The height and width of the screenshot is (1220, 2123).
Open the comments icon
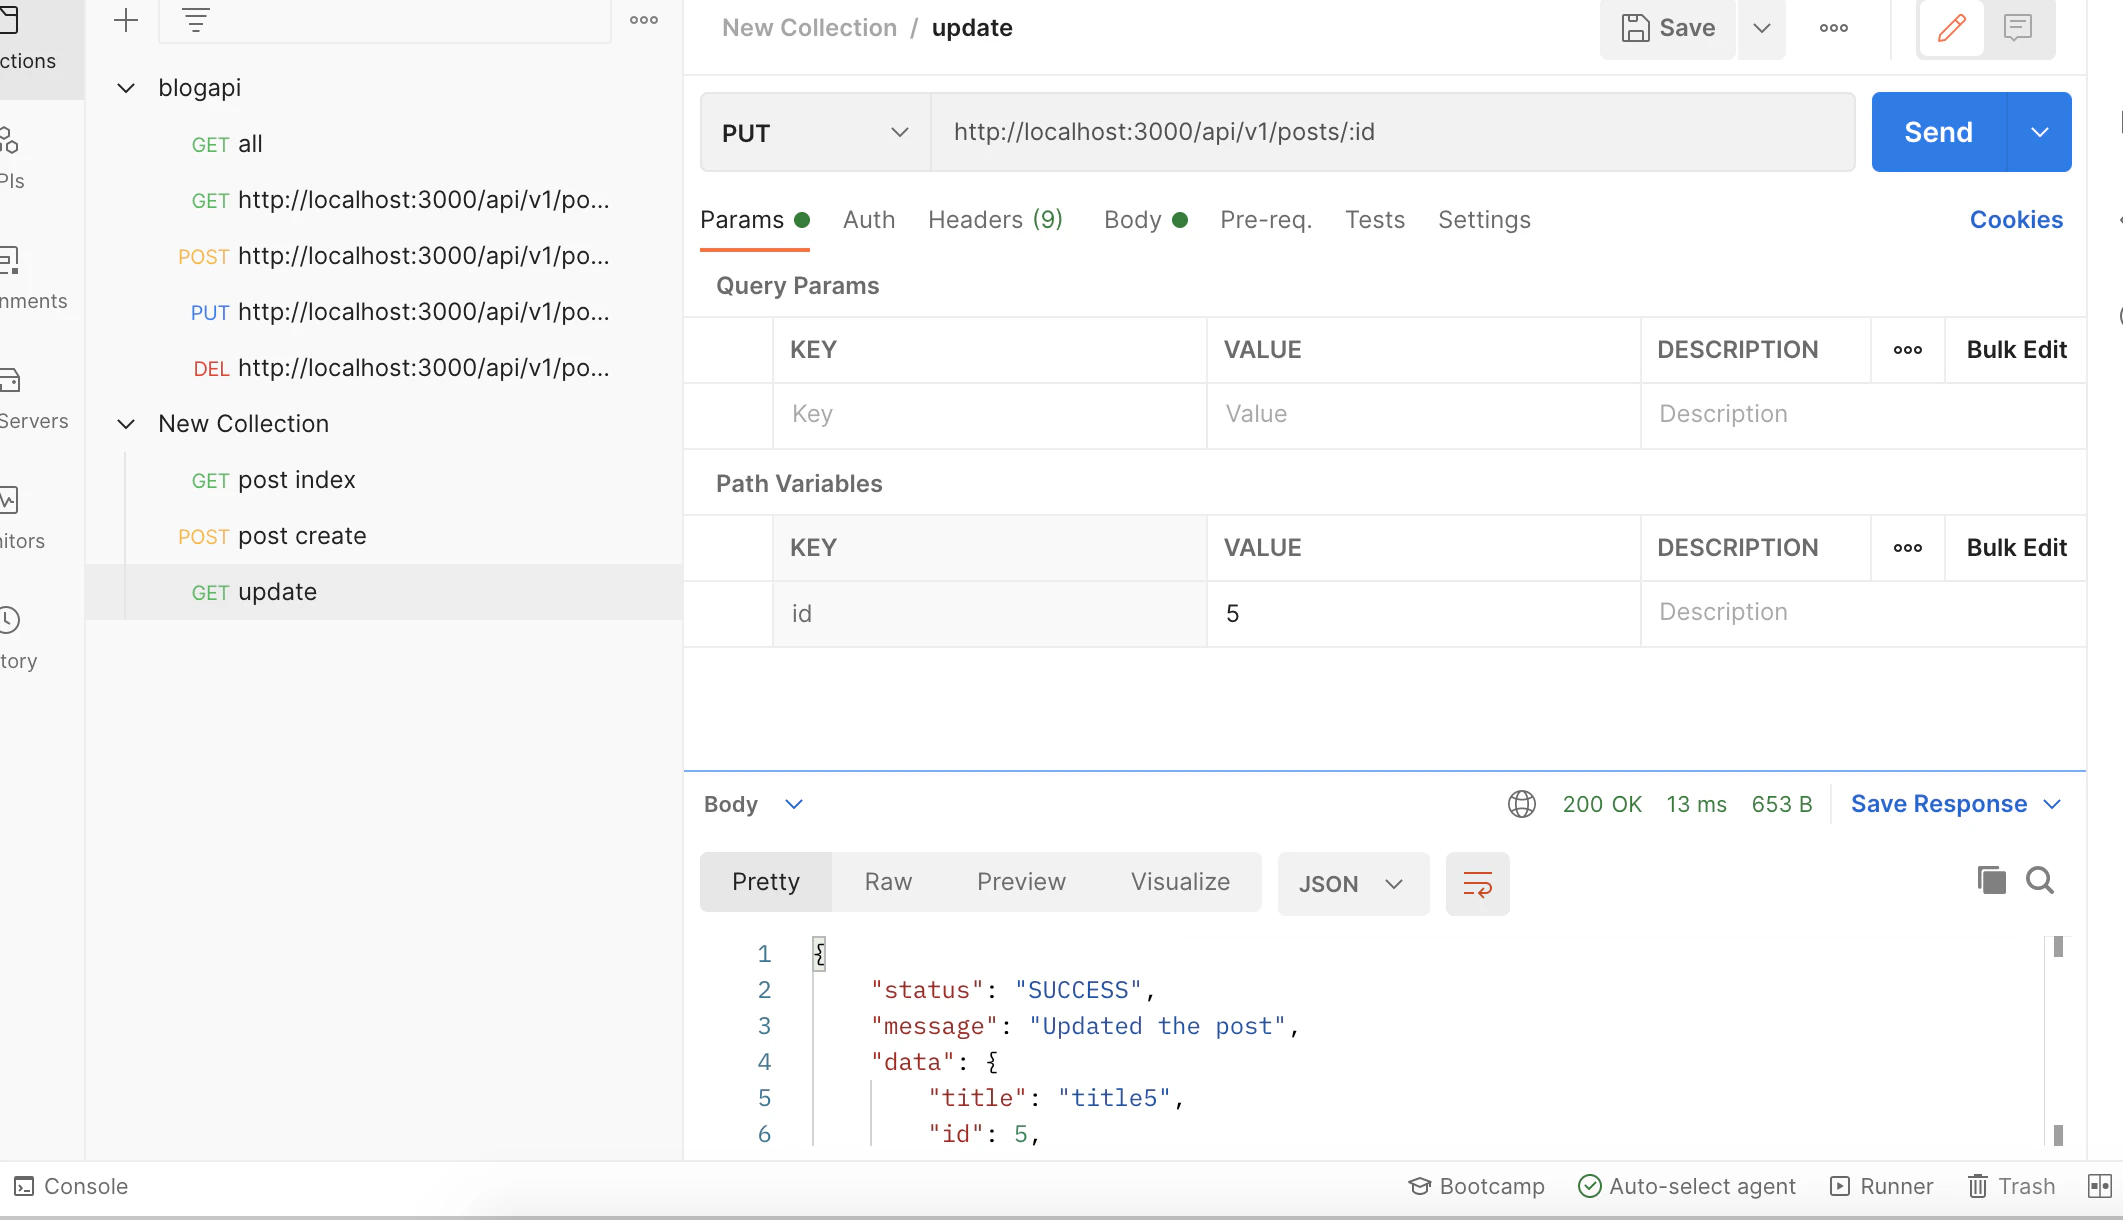(2018, 28)
